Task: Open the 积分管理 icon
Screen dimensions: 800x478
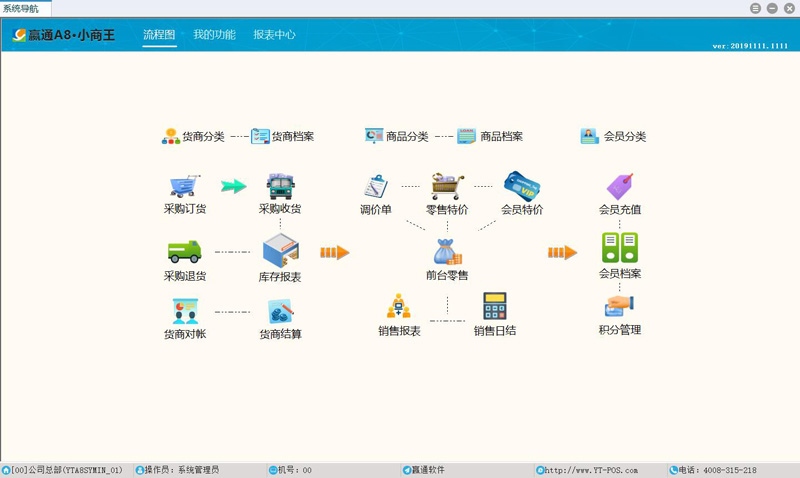Action: (619, 306)
